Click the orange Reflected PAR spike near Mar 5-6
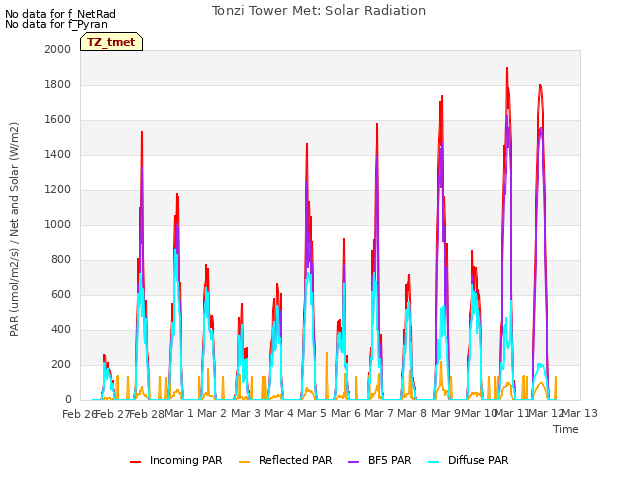640x480 pixels. pyautogui.click(x=327, y=353)
